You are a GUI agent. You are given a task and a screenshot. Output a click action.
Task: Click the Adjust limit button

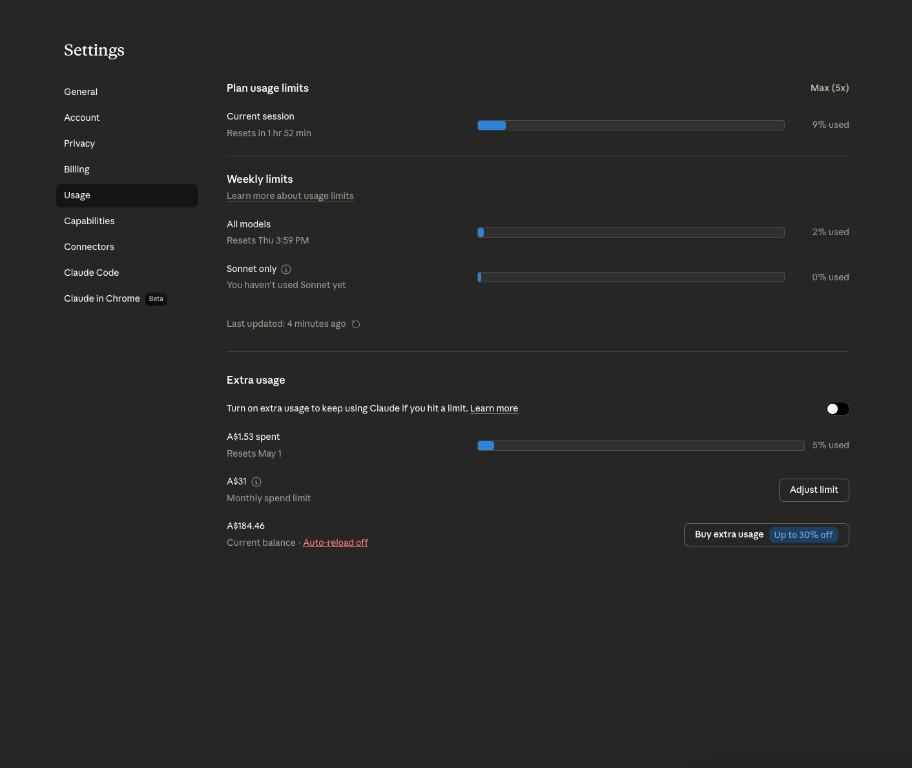[814, 490]
